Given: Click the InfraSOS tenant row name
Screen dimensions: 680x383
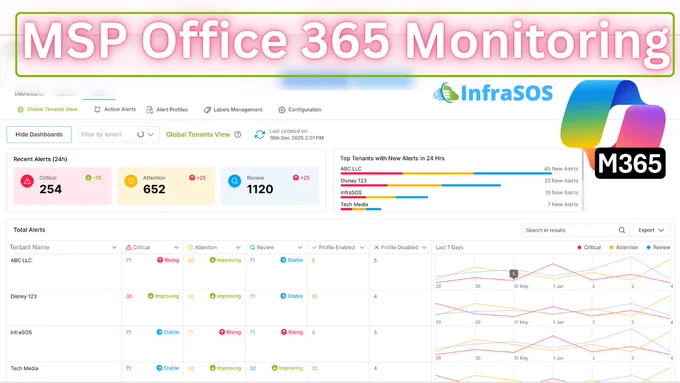Looking at the screenshot, I should click(x=21, y=332).
